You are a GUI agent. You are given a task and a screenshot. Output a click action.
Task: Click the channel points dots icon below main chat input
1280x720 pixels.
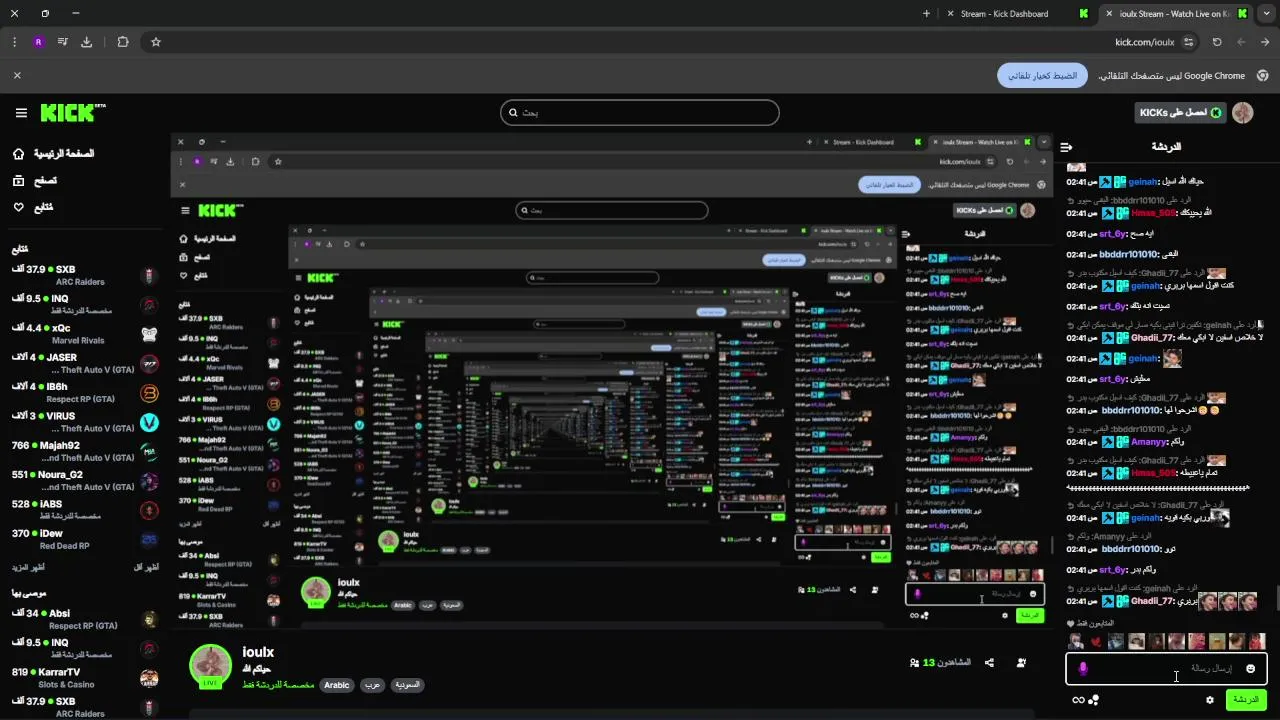coord(1094,700)
